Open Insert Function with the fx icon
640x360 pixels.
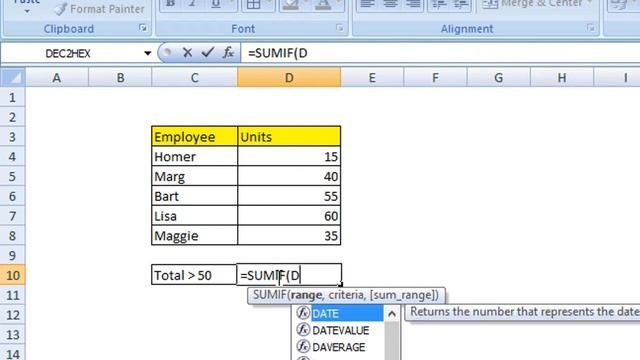(x=229, y=53)
